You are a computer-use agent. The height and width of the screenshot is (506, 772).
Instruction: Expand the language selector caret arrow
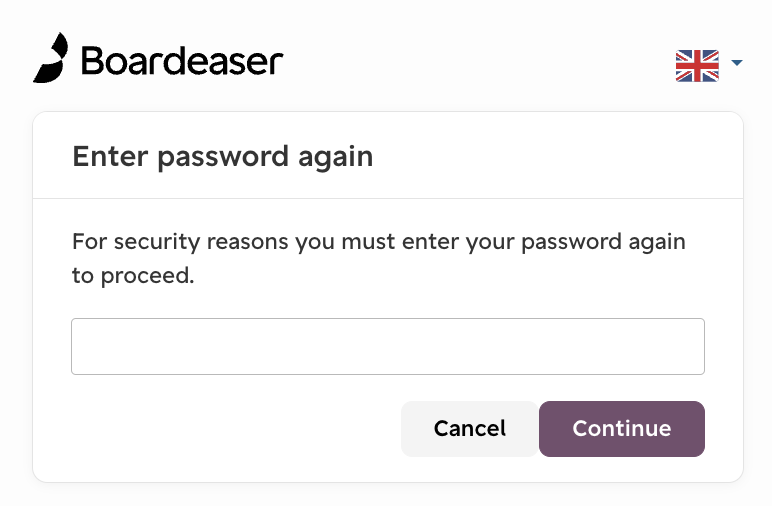737,63
